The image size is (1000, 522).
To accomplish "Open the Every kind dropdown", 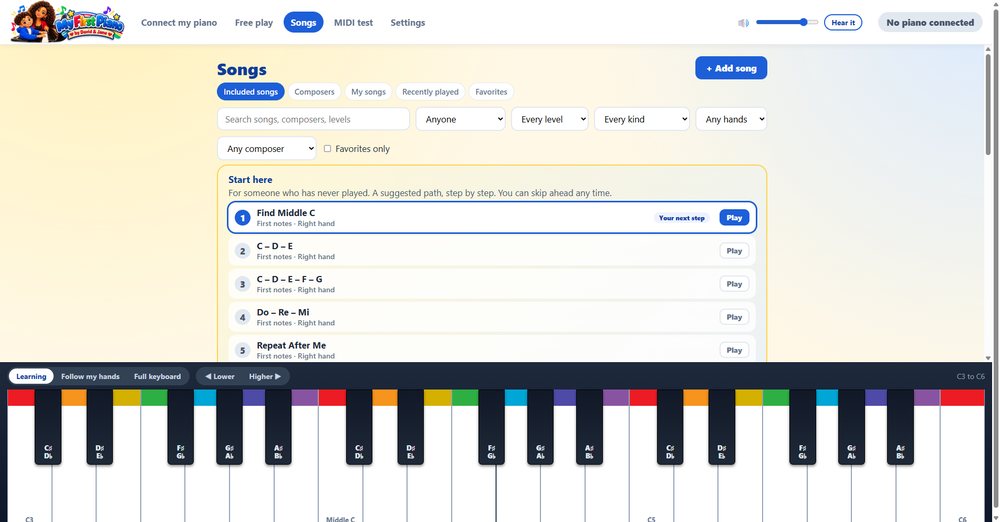I will point(642,119).
